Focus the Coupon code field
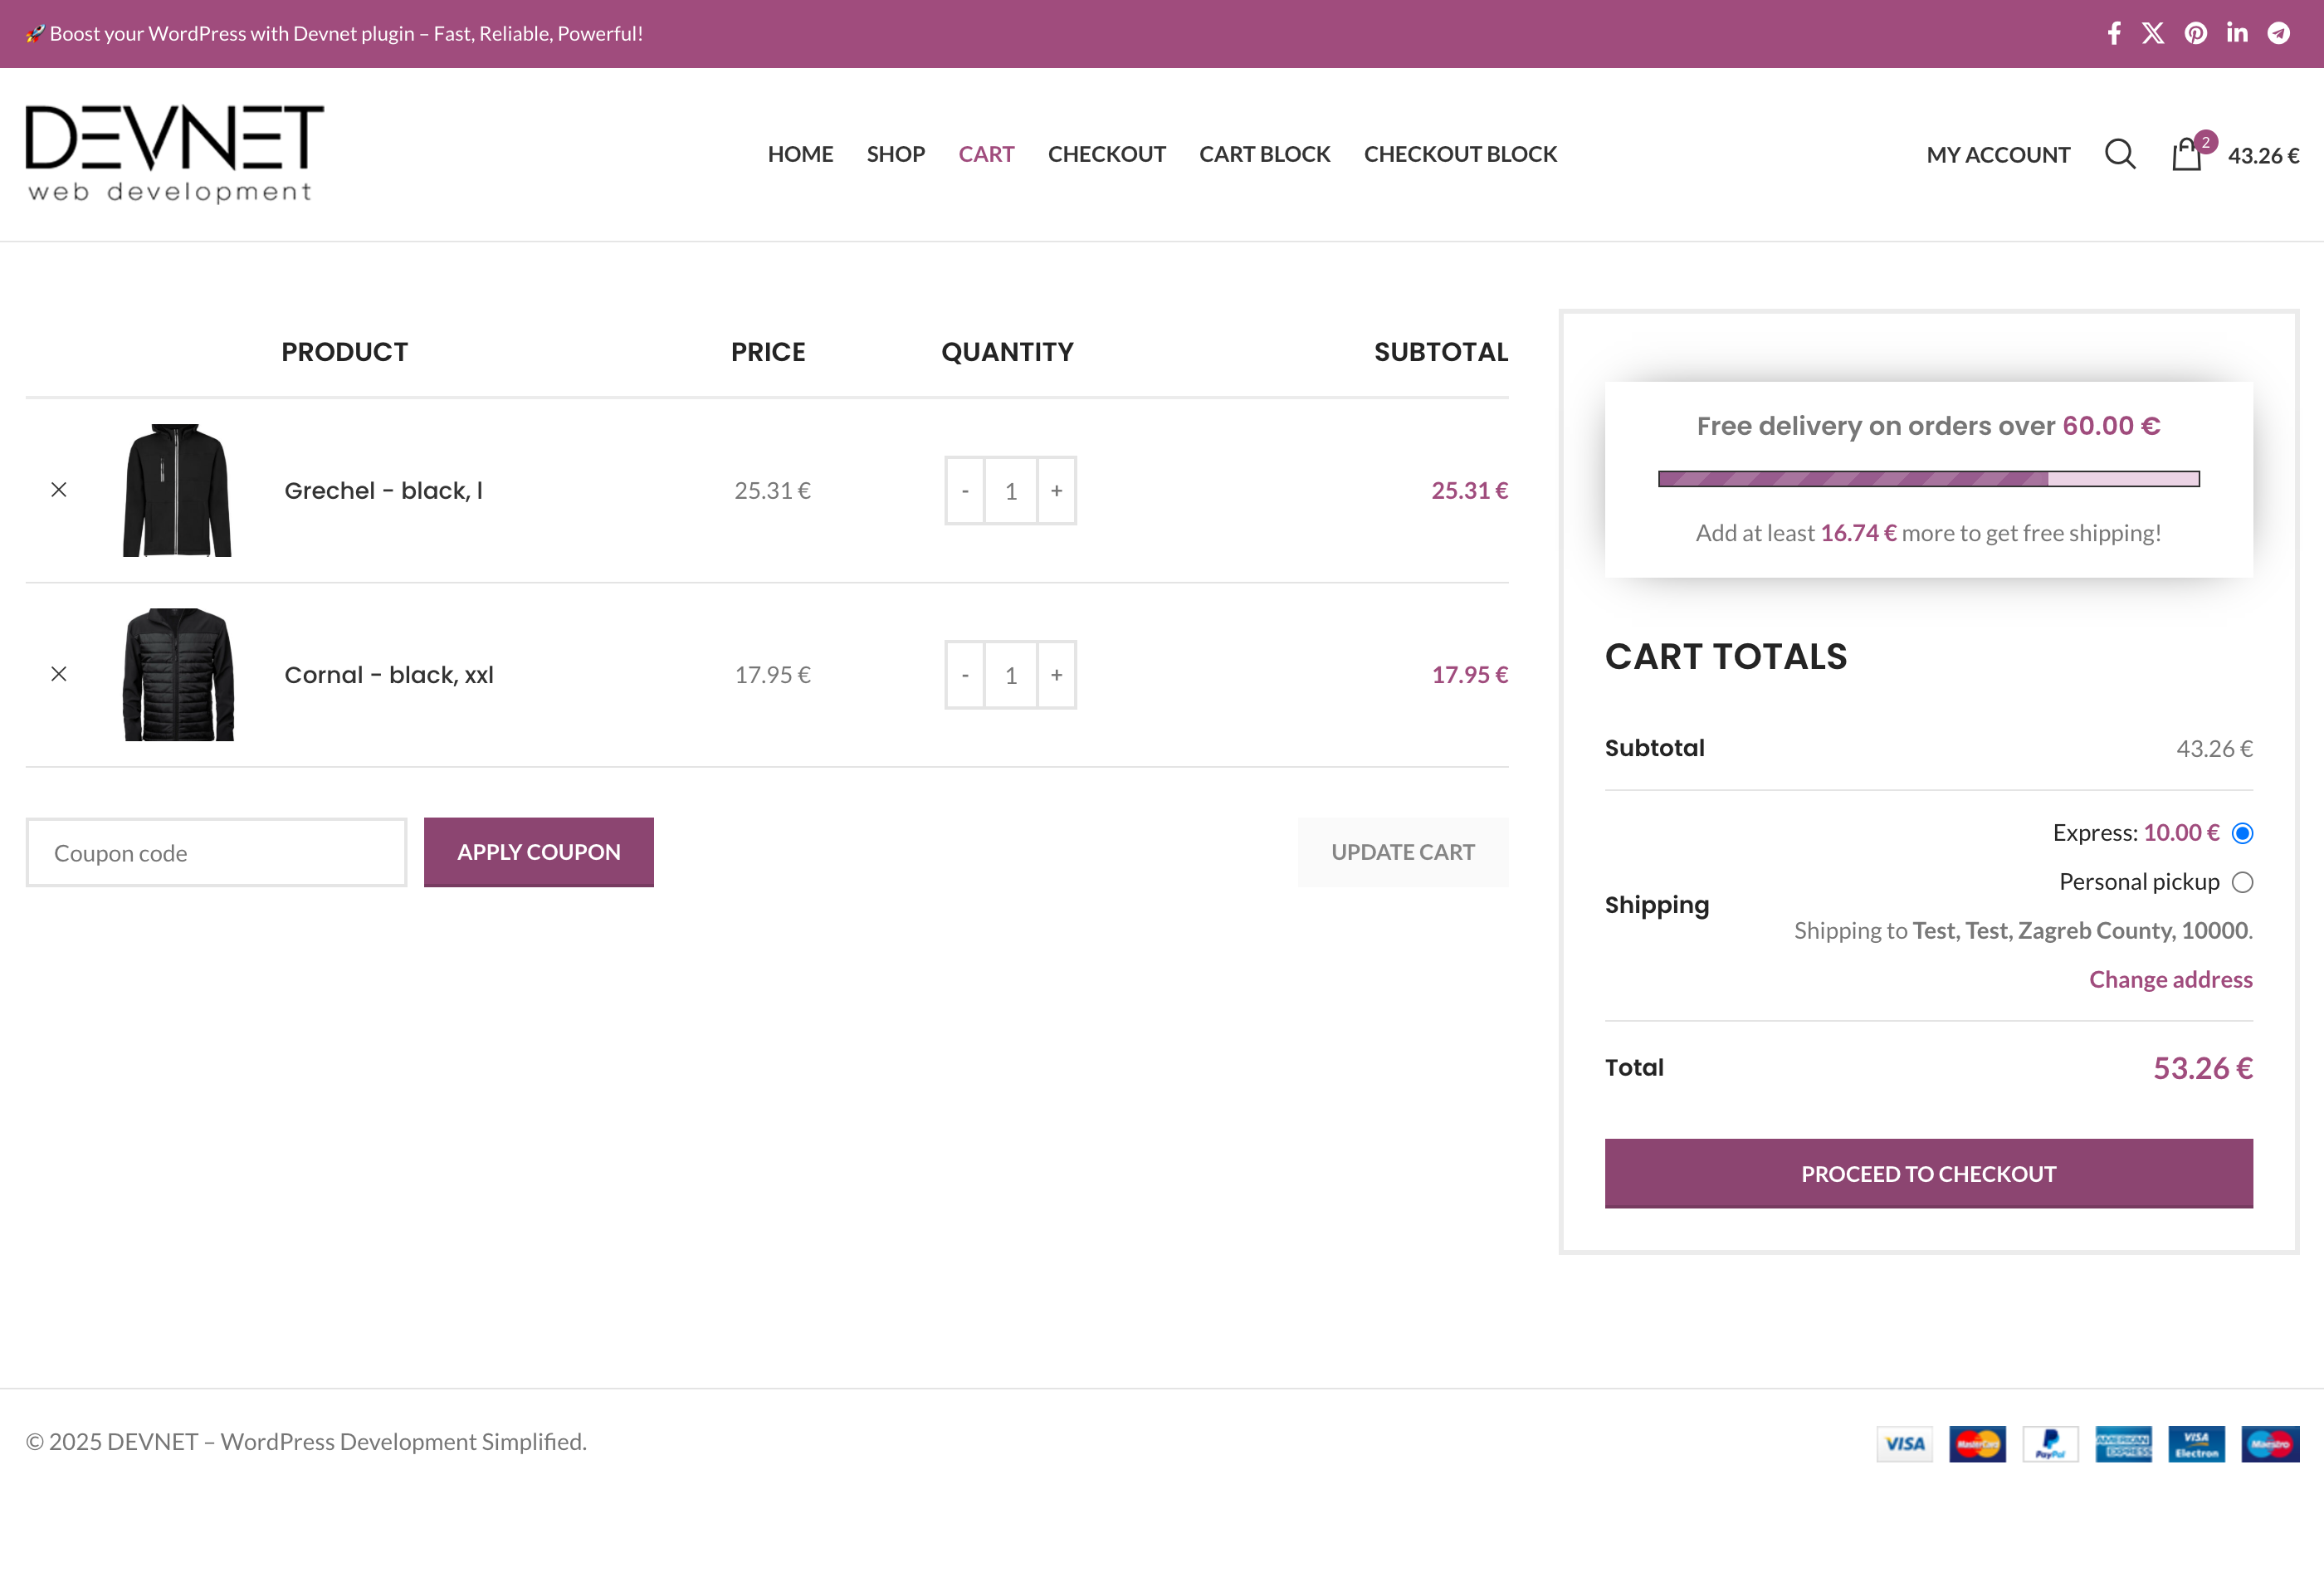This screenshot has width=2324, height=1577. point(216,853)
